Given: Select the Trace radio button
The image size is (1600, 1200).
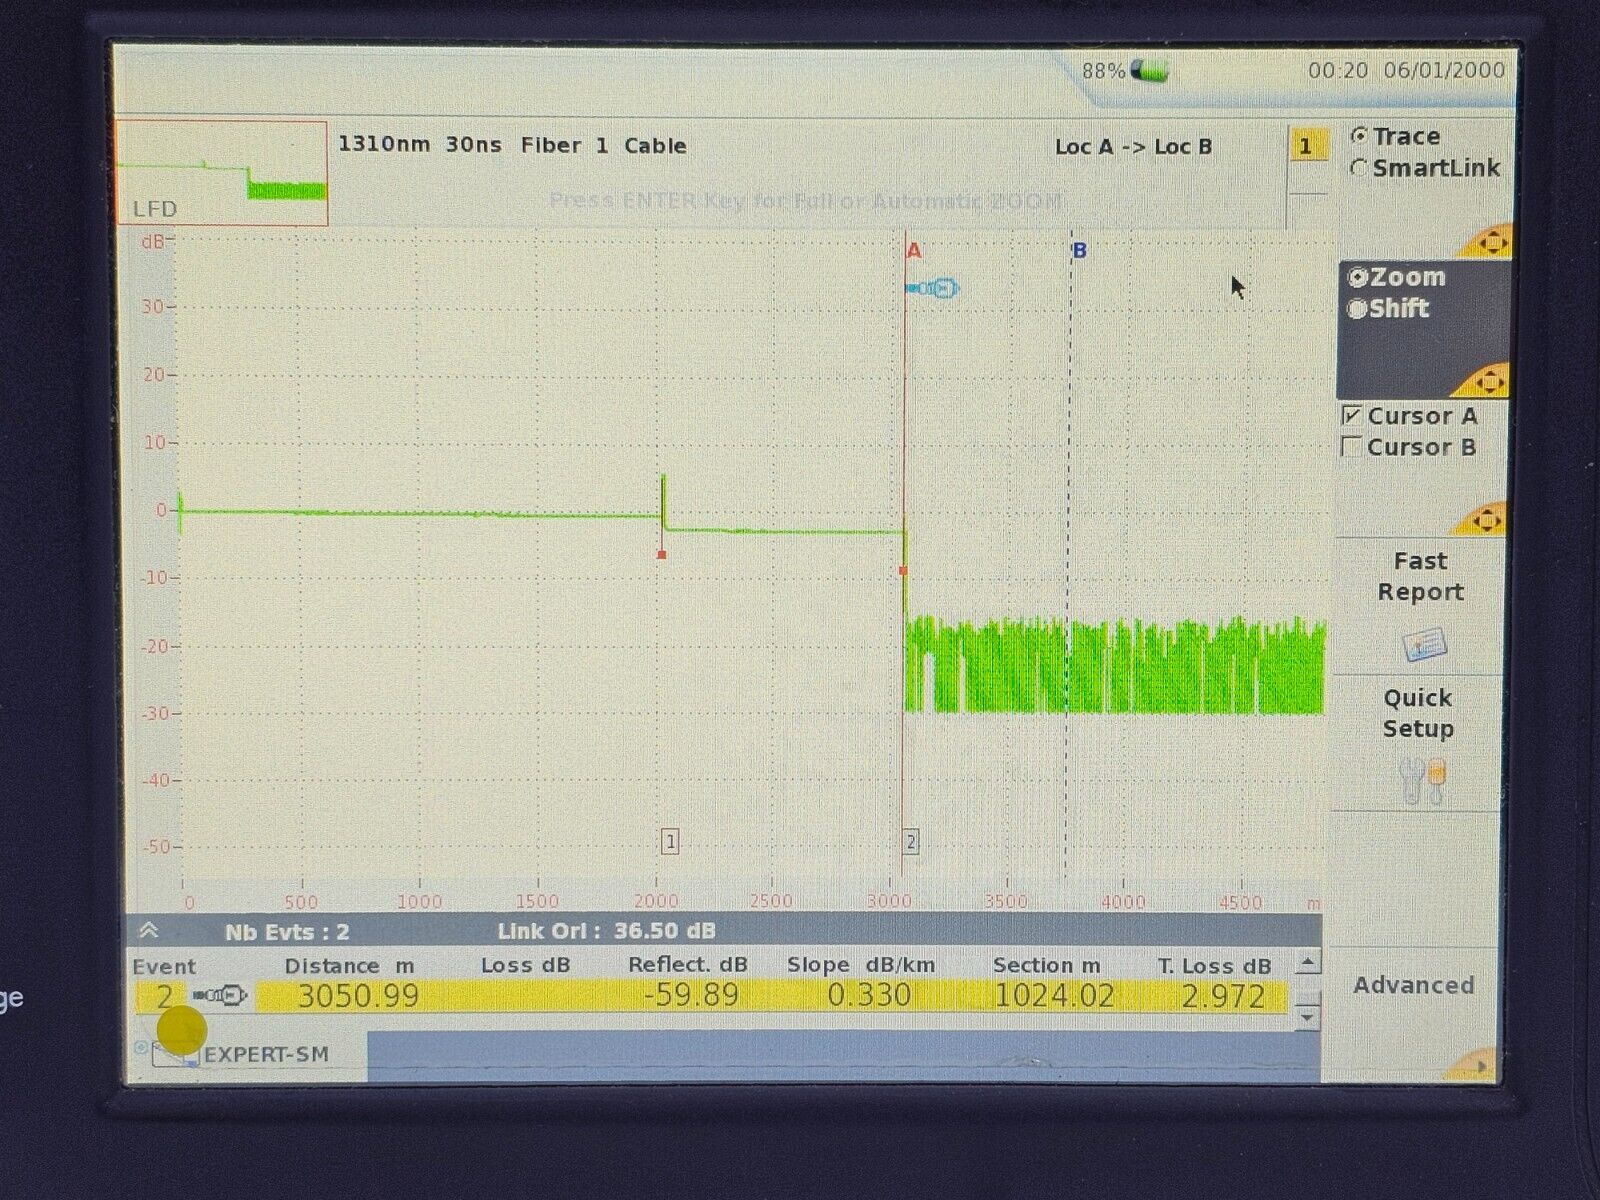Looking at the screenshot, I should [1358, 137].
